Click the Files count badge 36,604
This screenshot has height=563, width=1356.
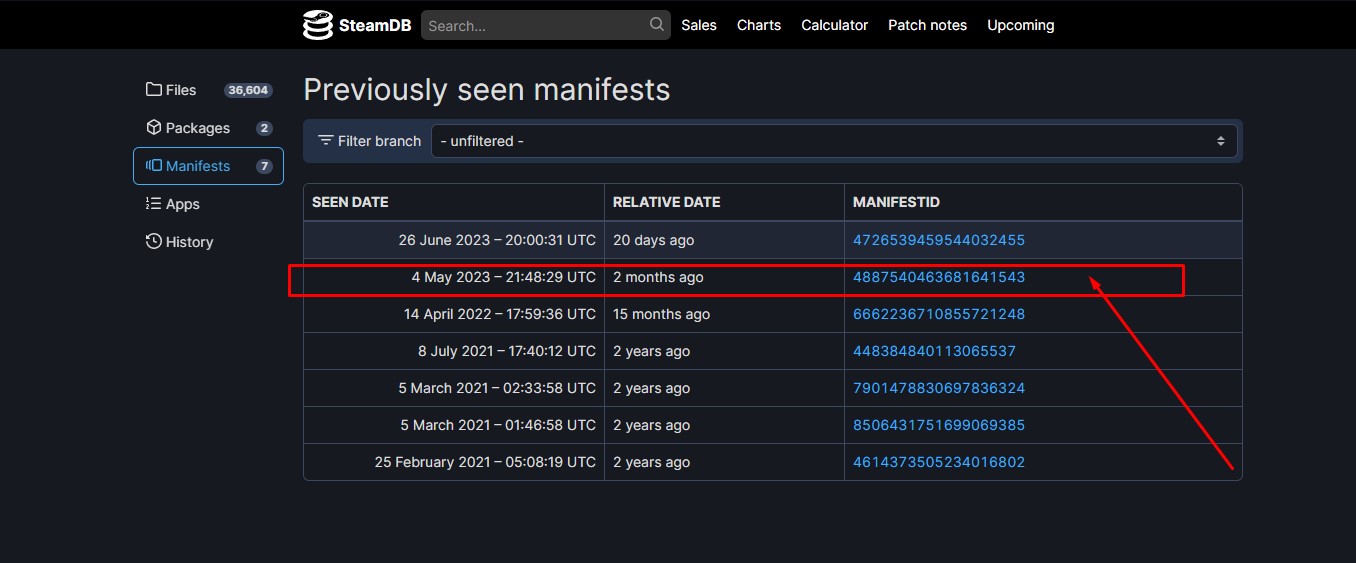(x=248, y=90)
